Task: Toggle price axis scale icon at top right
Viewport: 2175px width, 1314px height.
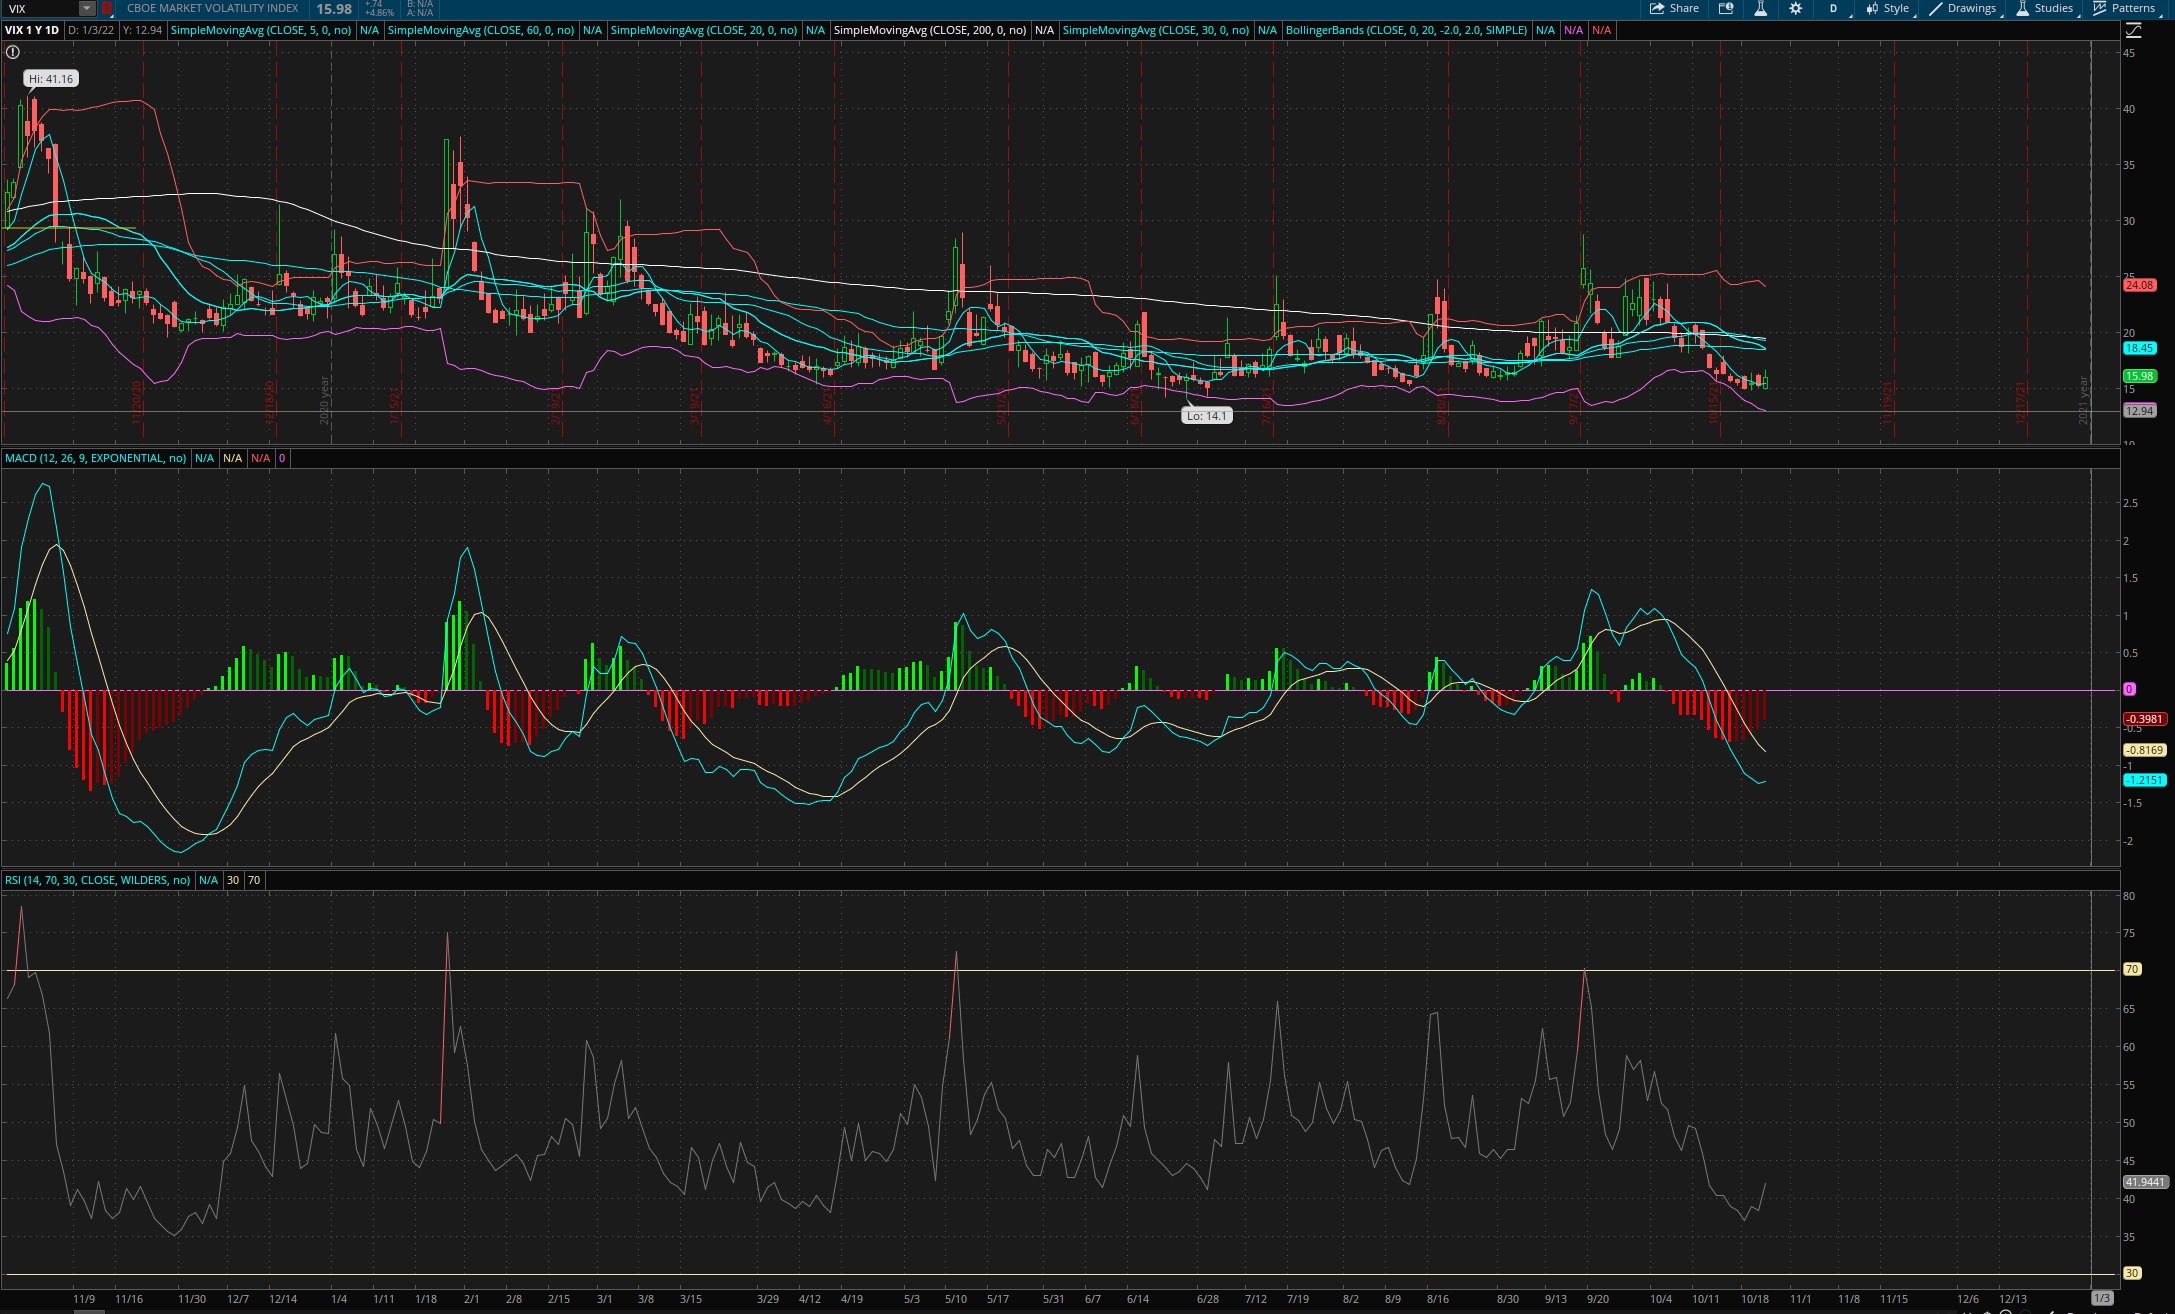Action: [x=2133, y=30]
